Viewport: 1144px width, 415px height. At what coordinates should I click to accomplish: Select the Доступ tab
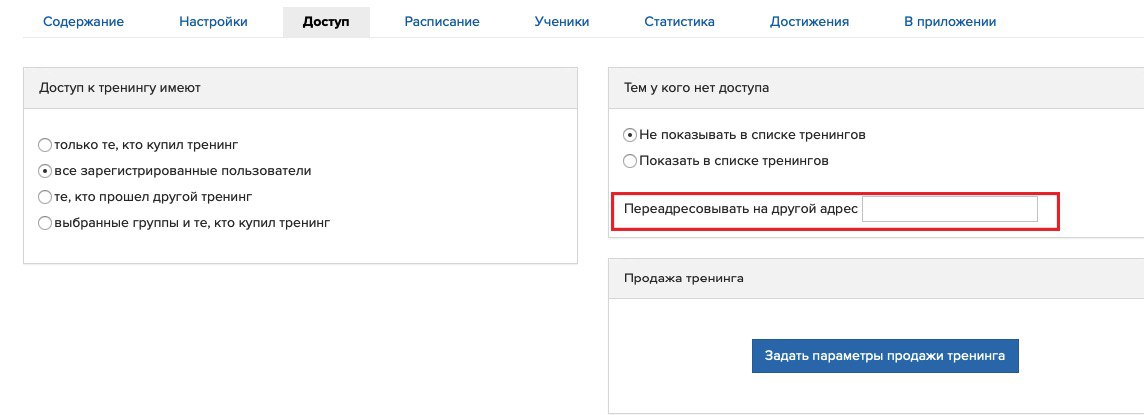(x=326, y=22)
